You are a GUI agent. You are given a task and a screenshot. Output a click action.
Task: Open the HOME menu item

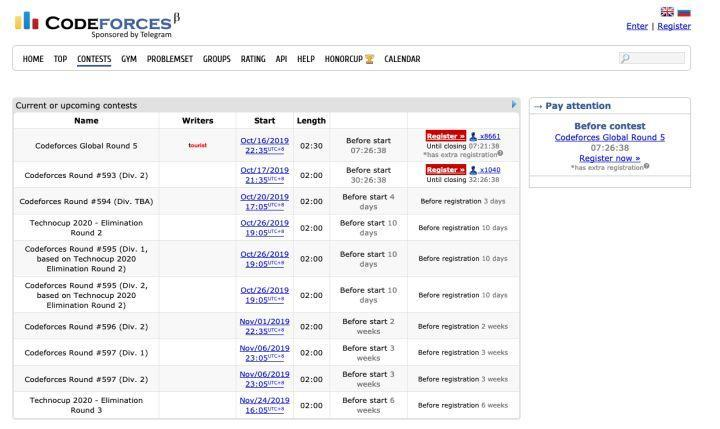point(33,59)
